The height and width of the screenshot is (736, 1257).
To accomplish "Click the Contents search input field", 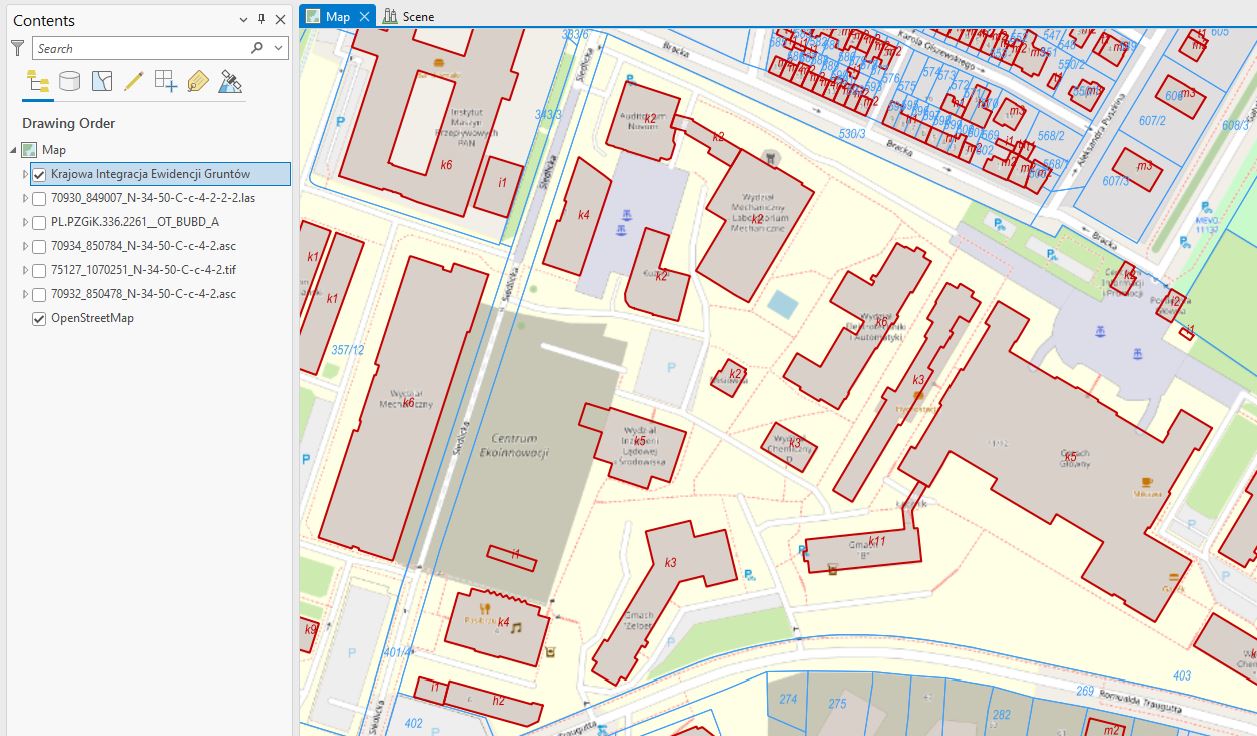I will 140,48.
